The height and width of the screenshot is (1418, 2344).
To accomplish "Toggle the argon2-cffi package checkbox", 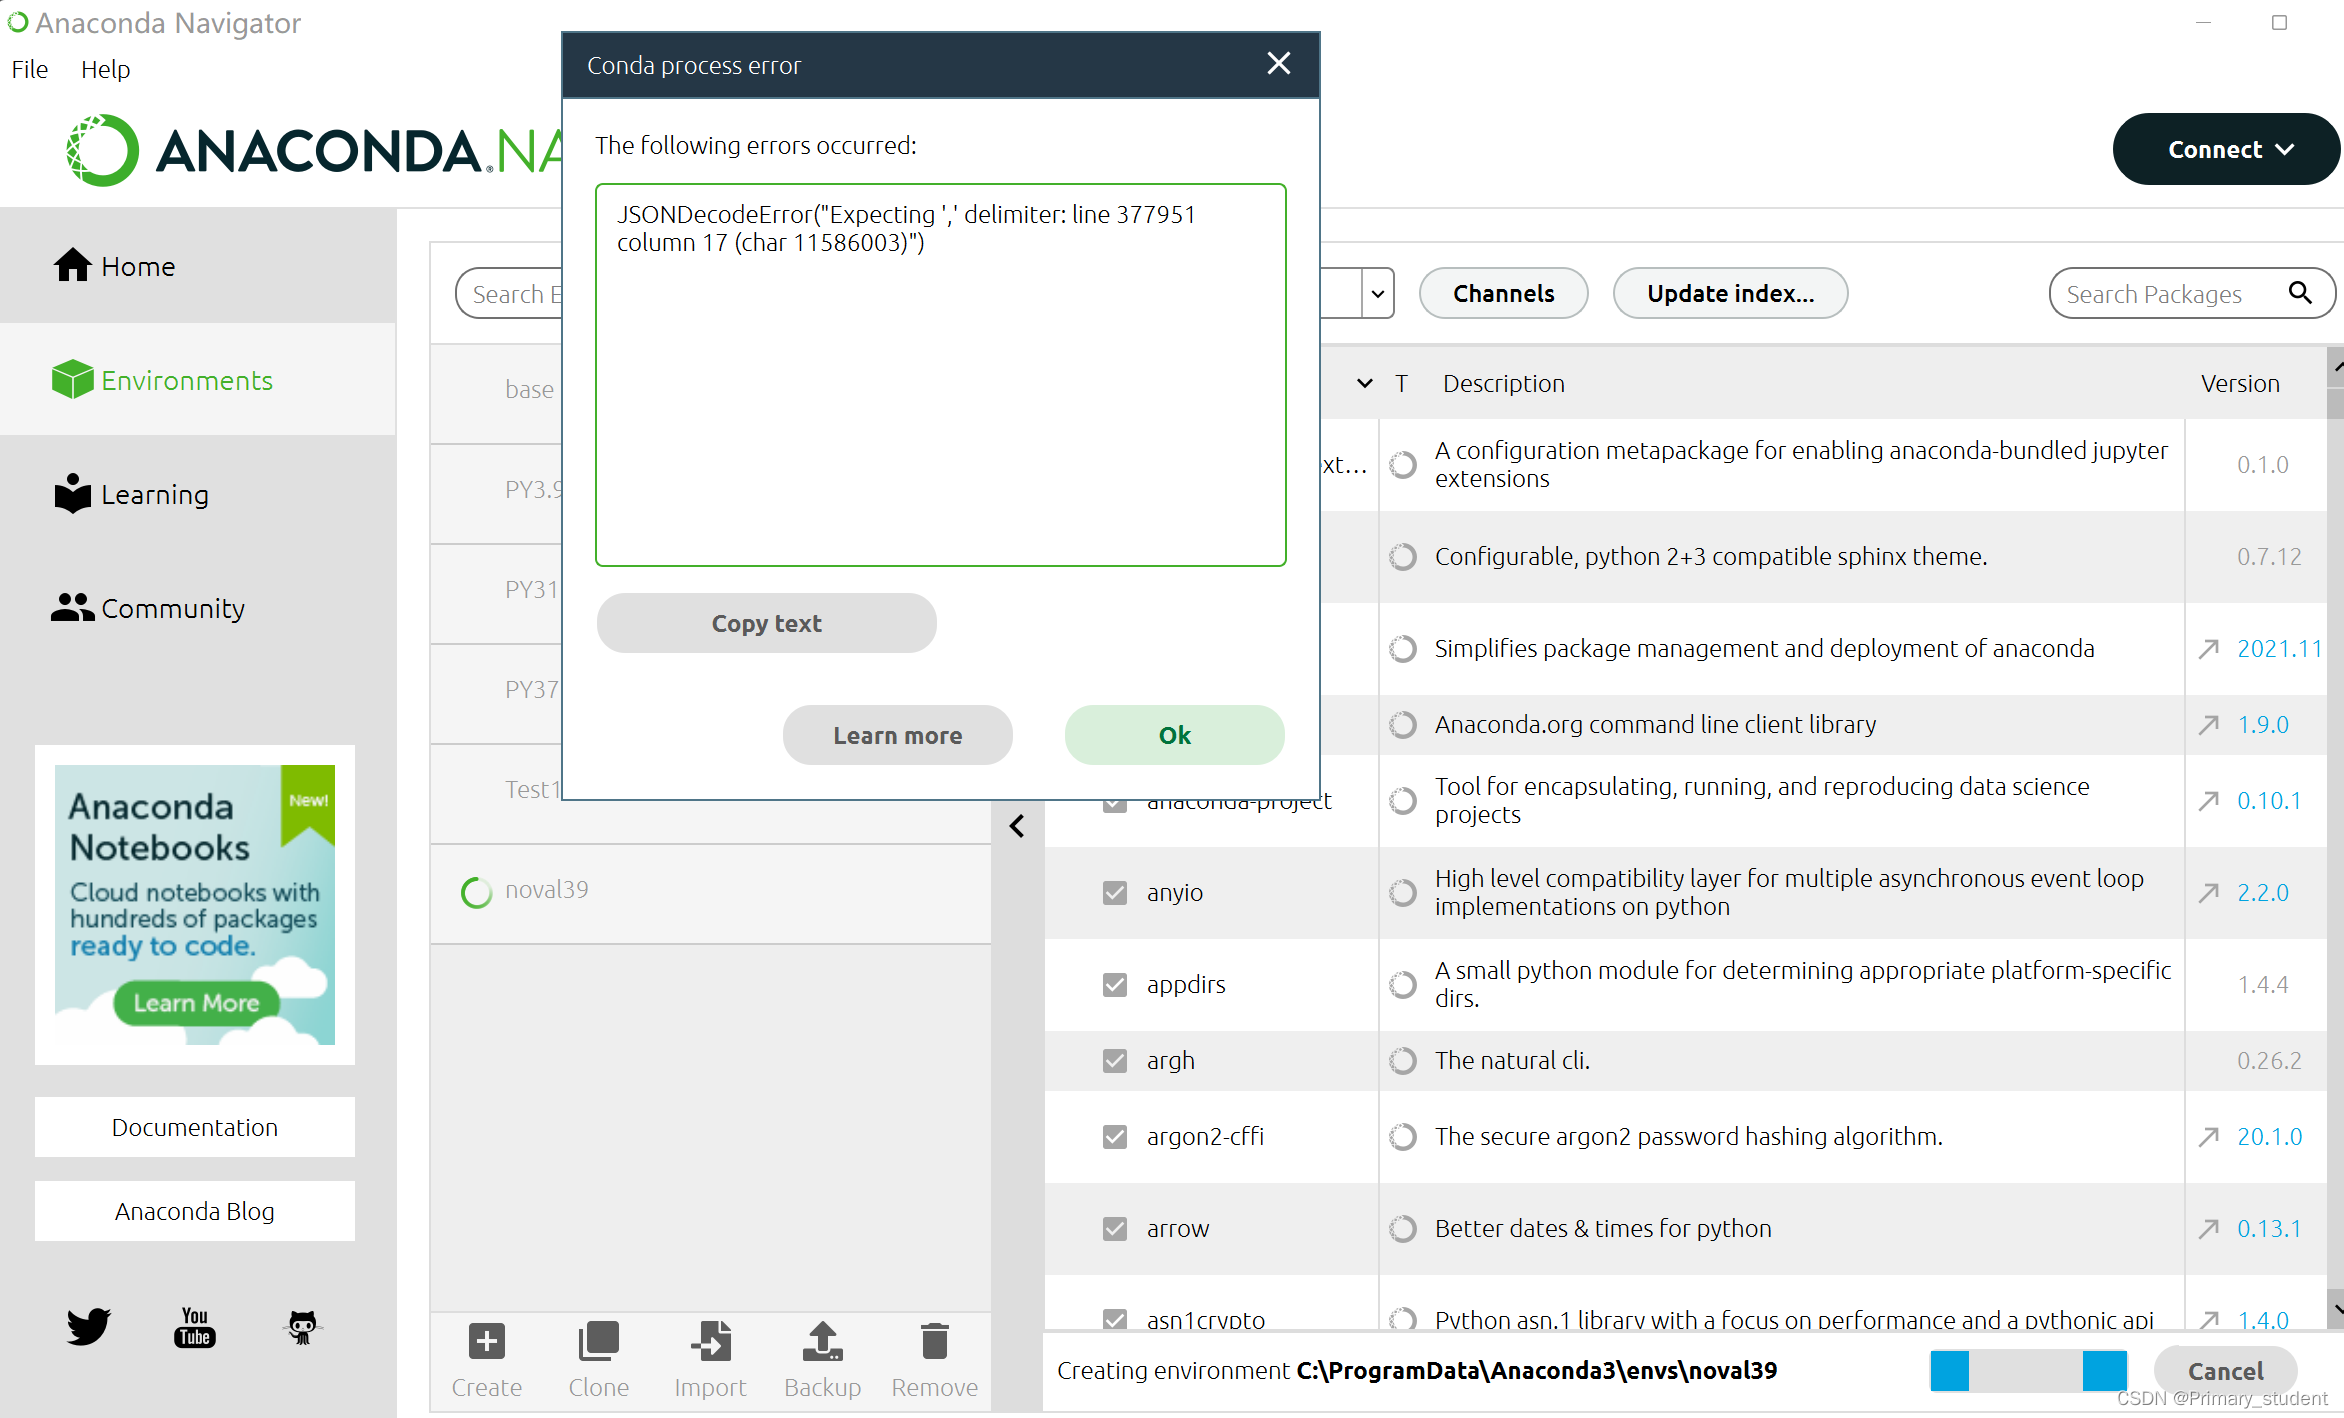I will tap(1113, 1135).
